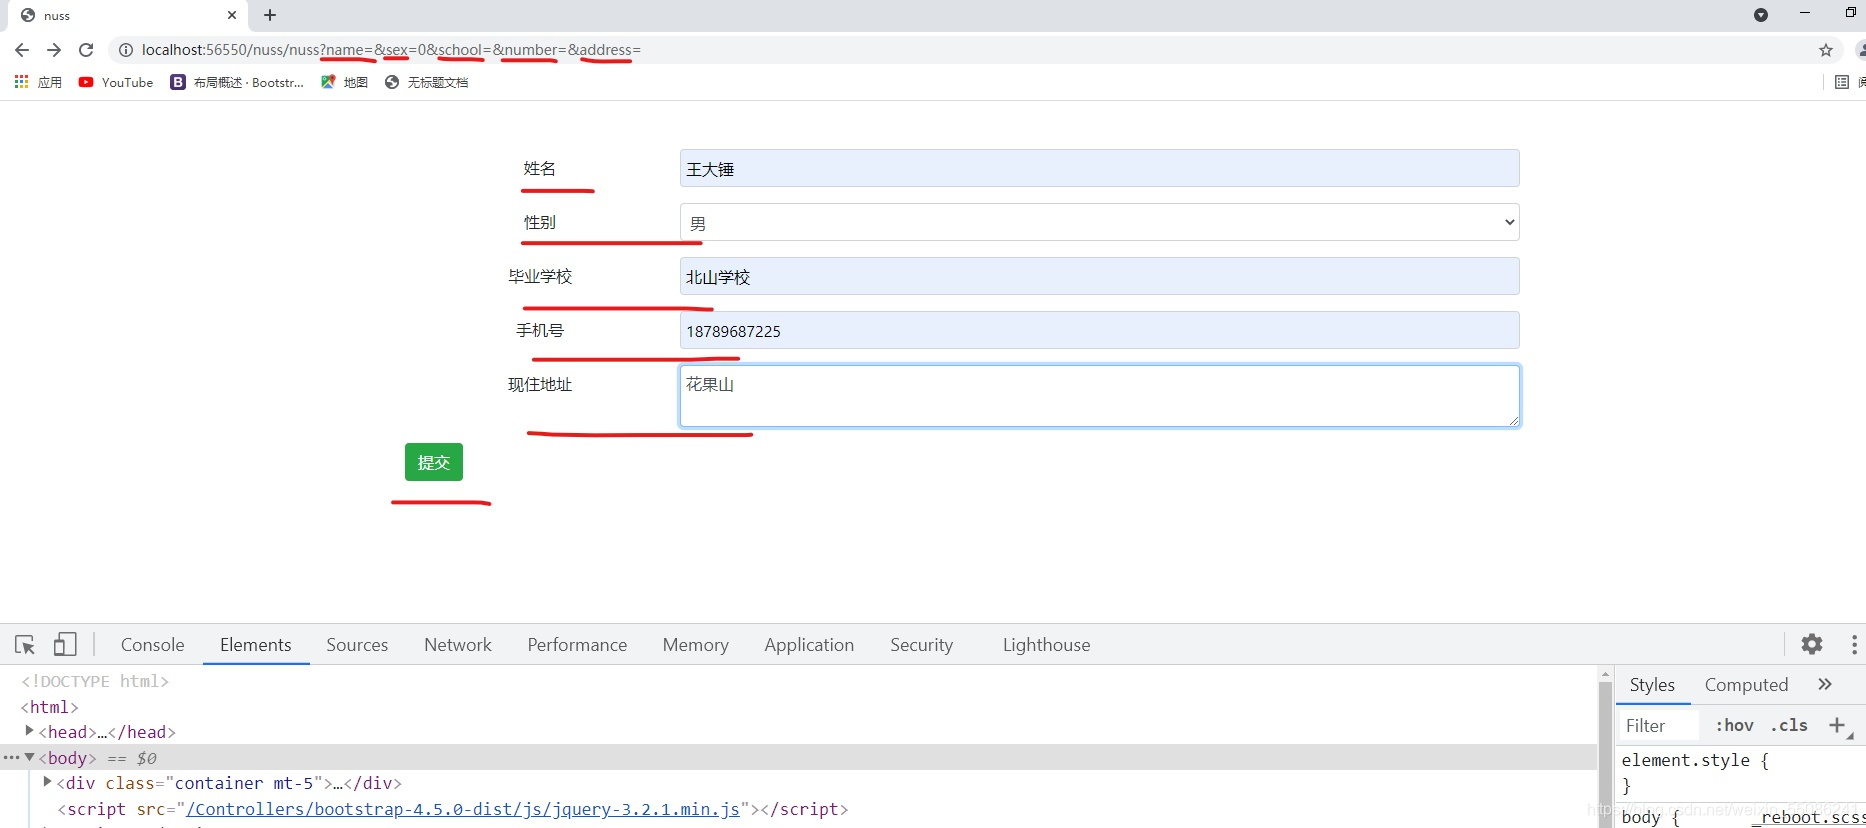Open the Bootstrap layout overview bookmark
The height and width of the screenshot is (828, 1866).
pos(238,82)
